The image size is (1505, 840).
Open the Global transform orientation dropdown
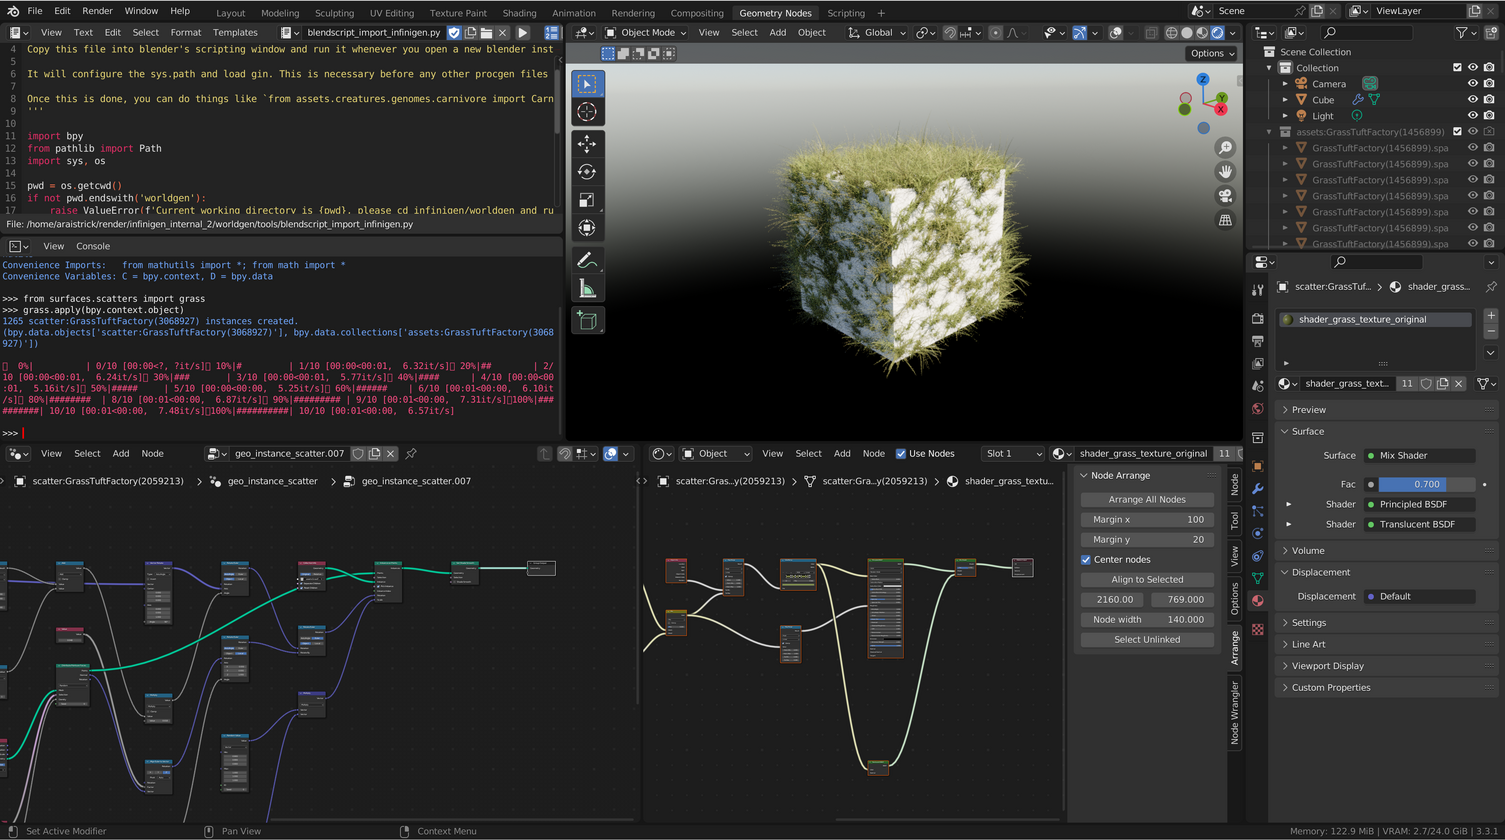[x=877, y=33]
